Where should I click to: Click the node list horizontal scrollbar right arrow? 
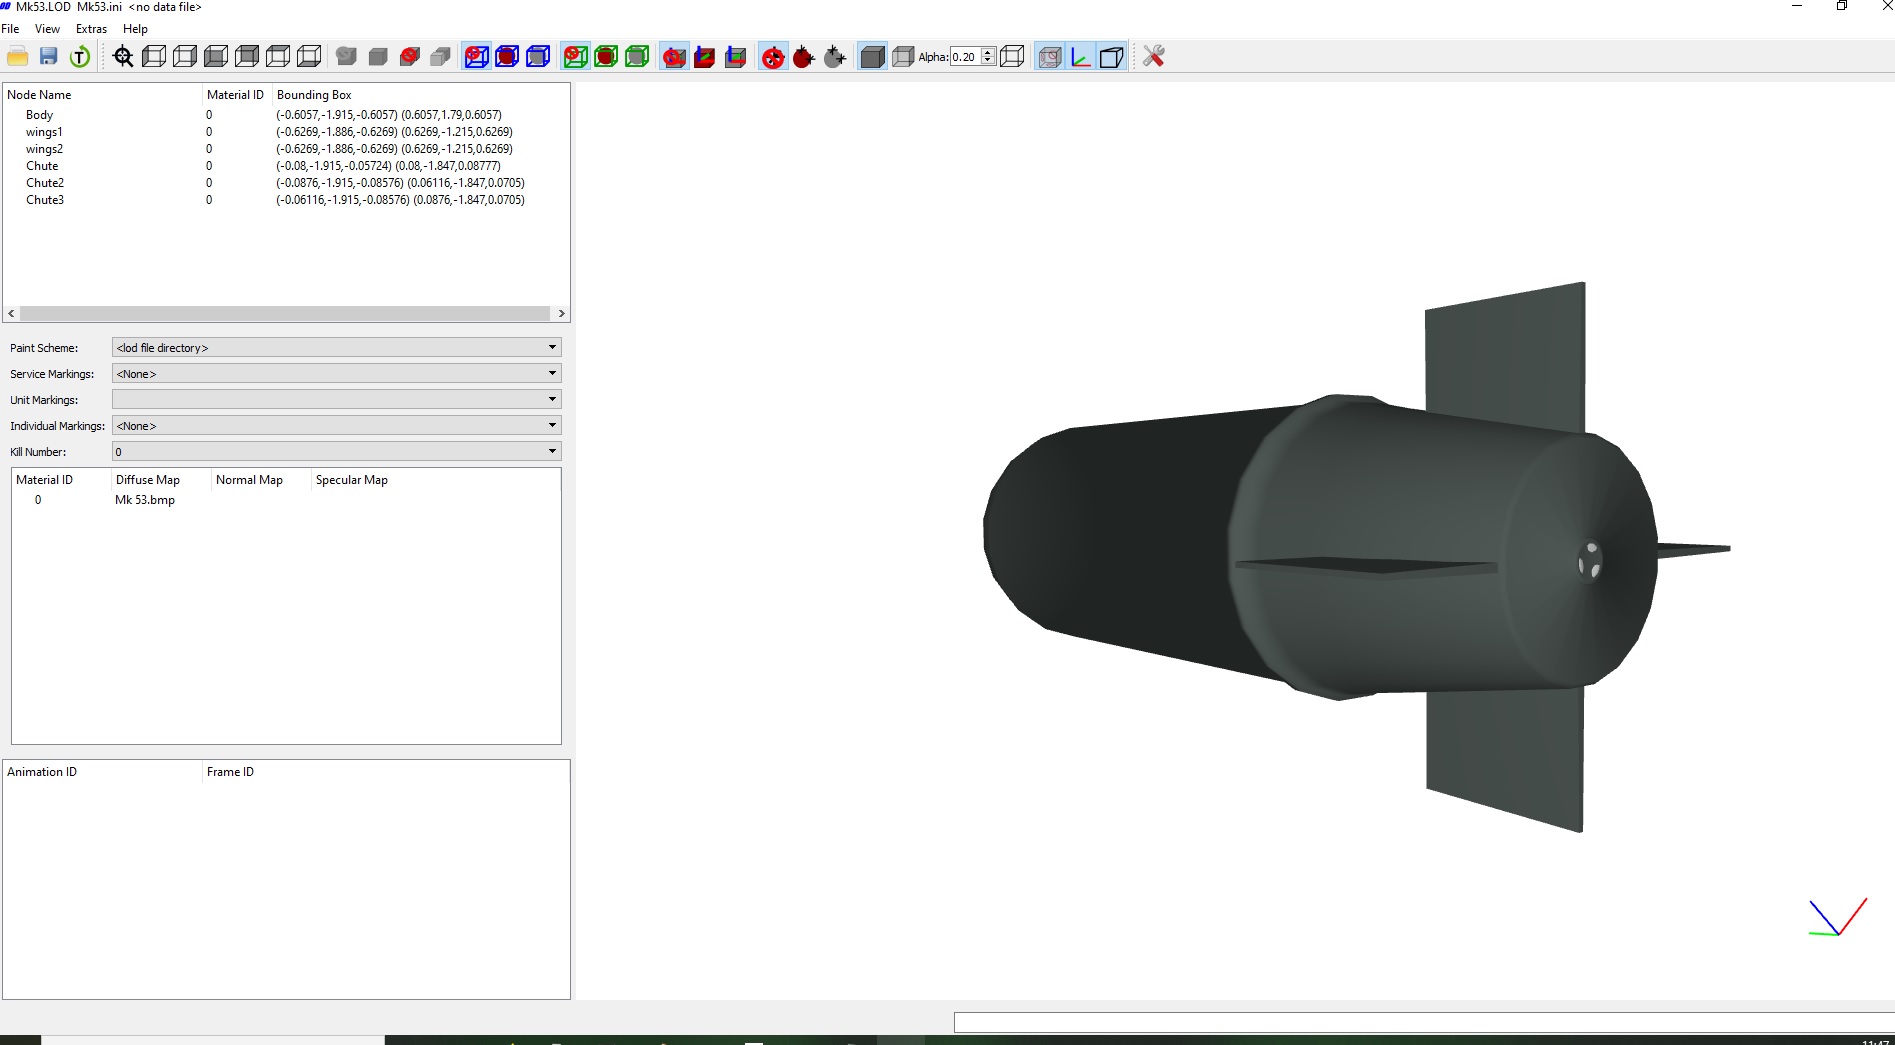[561, 314]
